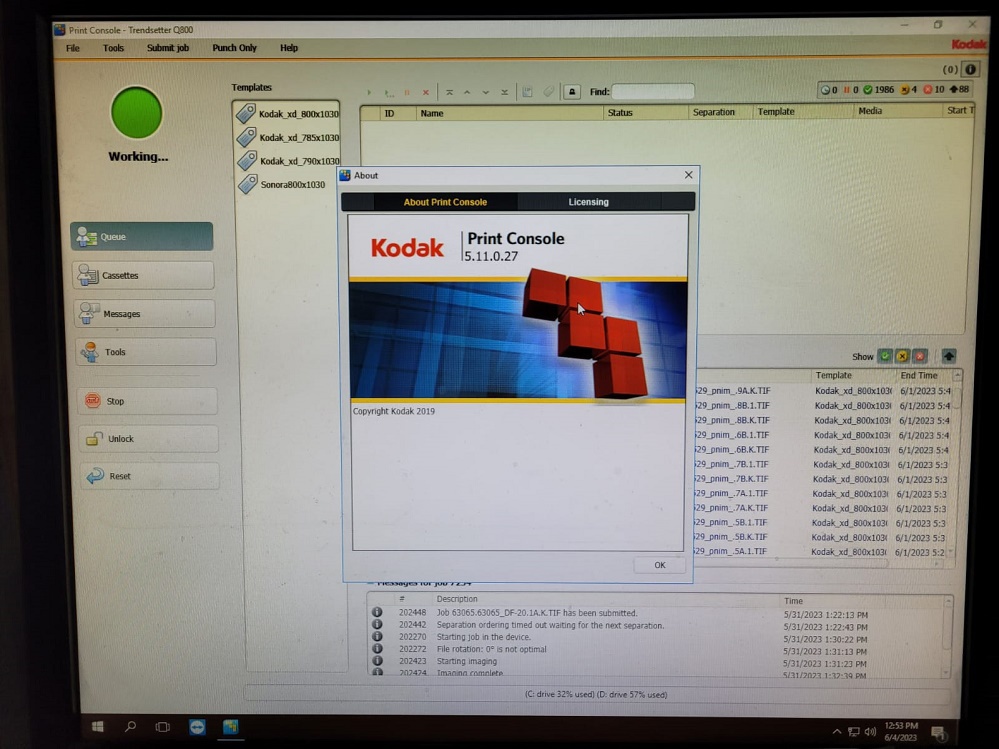Click the black up-arrow icon next to Show

tap(948, 356)
